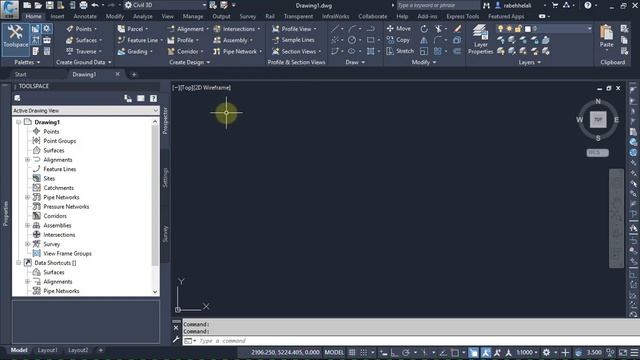Viewport: 640px width, 360px height.
Task: Select the Circle draw tool
Action: coord(352,40)
